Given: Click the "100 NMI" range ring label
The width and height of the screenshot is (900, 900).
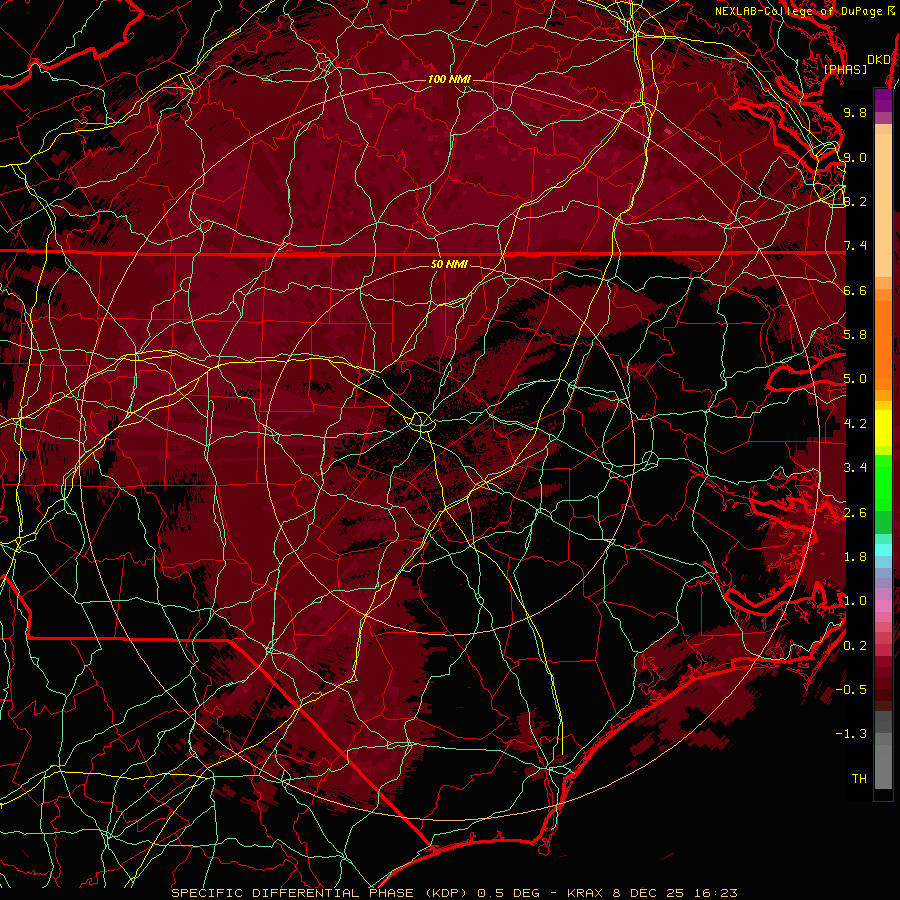Looking at the screenshot, I should (x=449, y=79).
